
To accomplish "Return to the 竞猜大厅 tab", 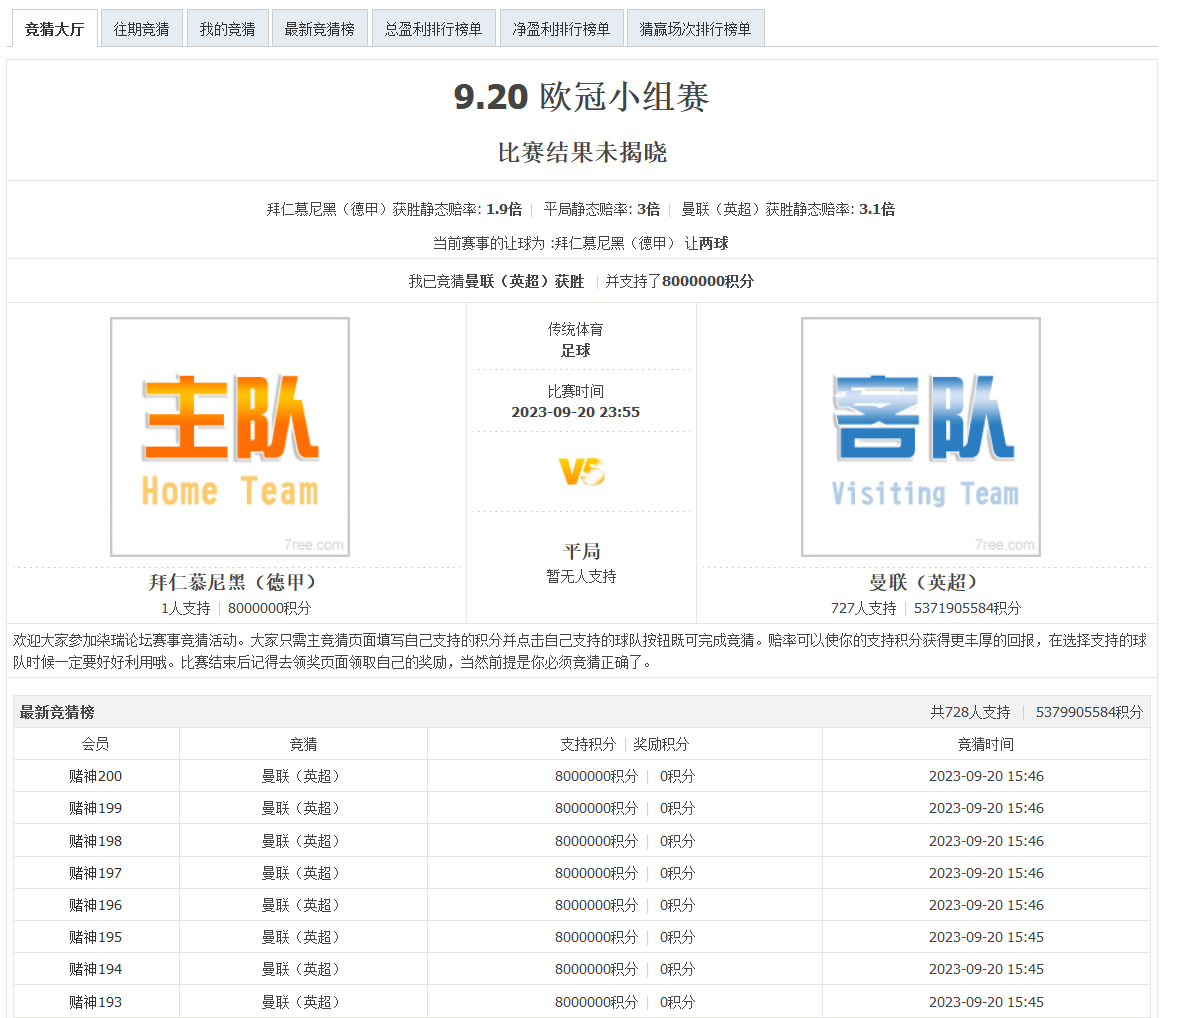I will tap(54, 29).
